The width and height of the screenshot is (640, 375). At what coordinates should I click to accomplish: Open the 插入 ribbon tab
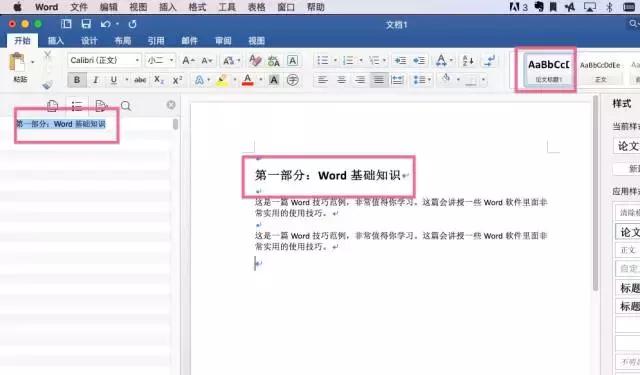tap(56, 41)
